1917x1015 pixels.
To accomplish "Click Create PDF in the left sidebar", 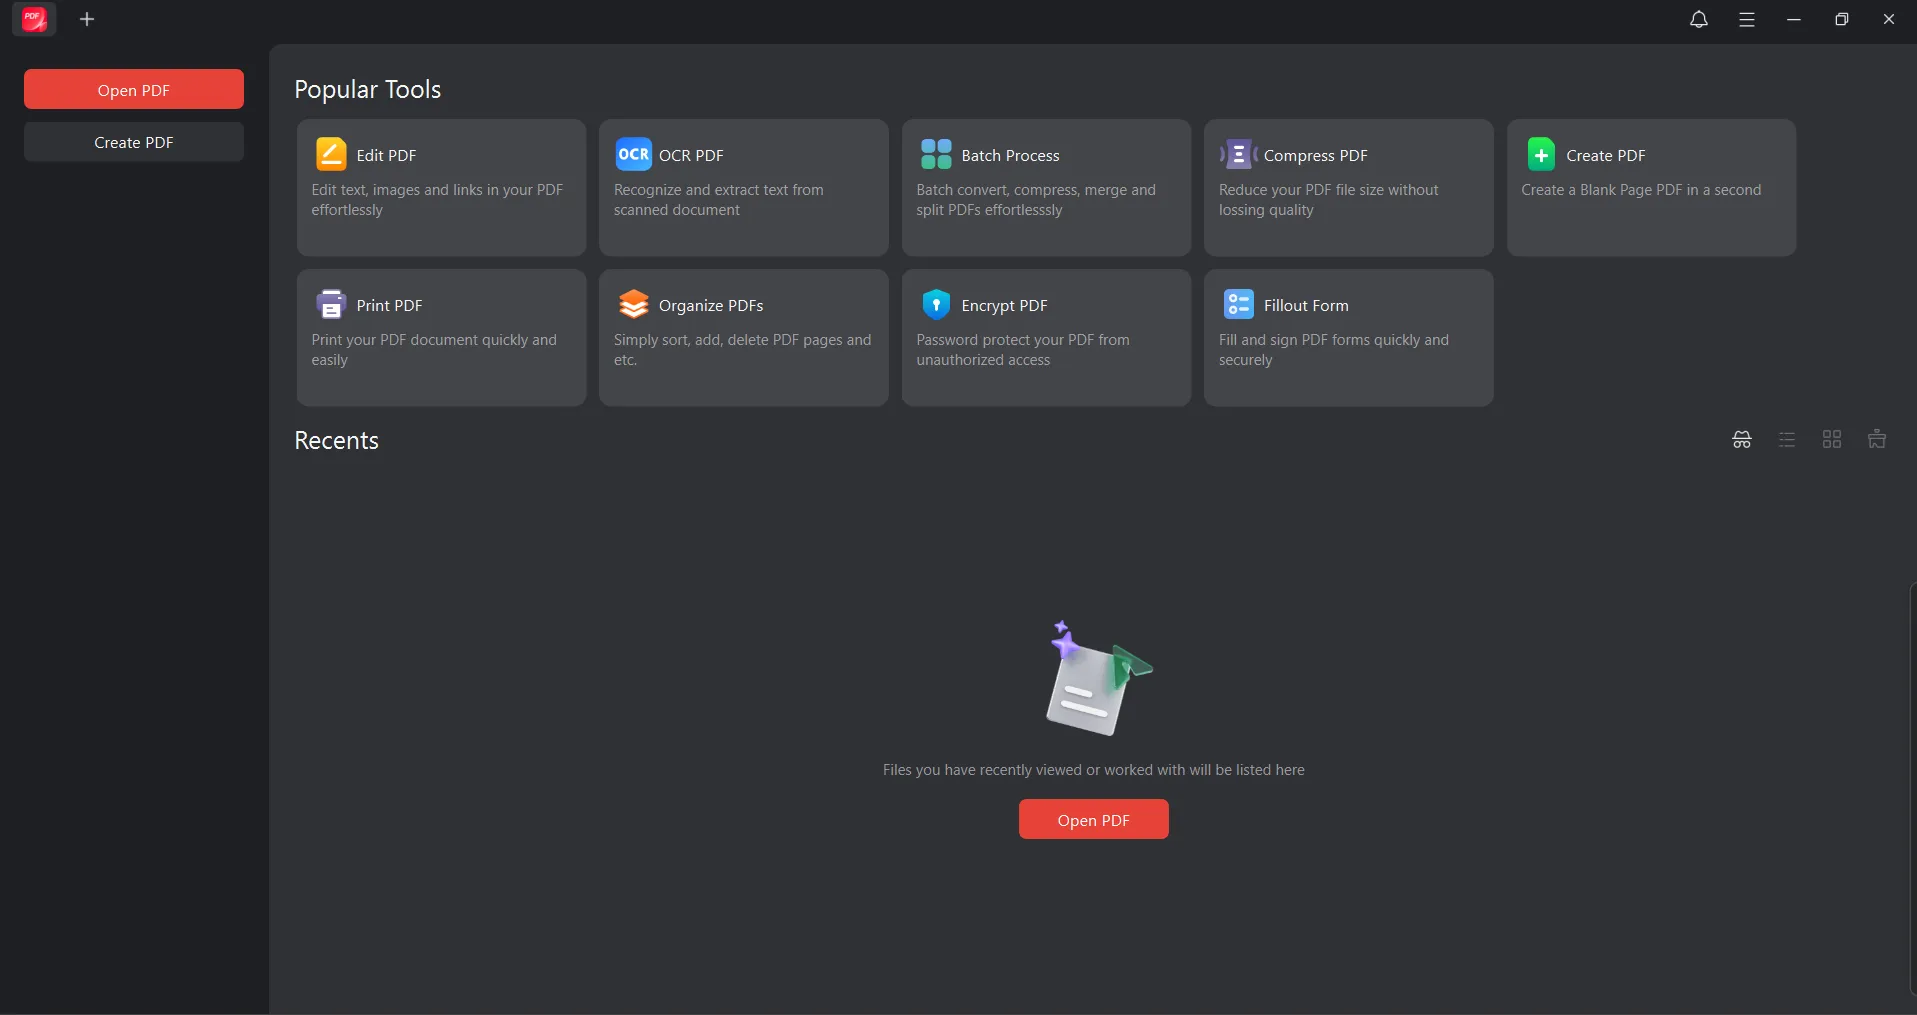I will coord(134,142).
